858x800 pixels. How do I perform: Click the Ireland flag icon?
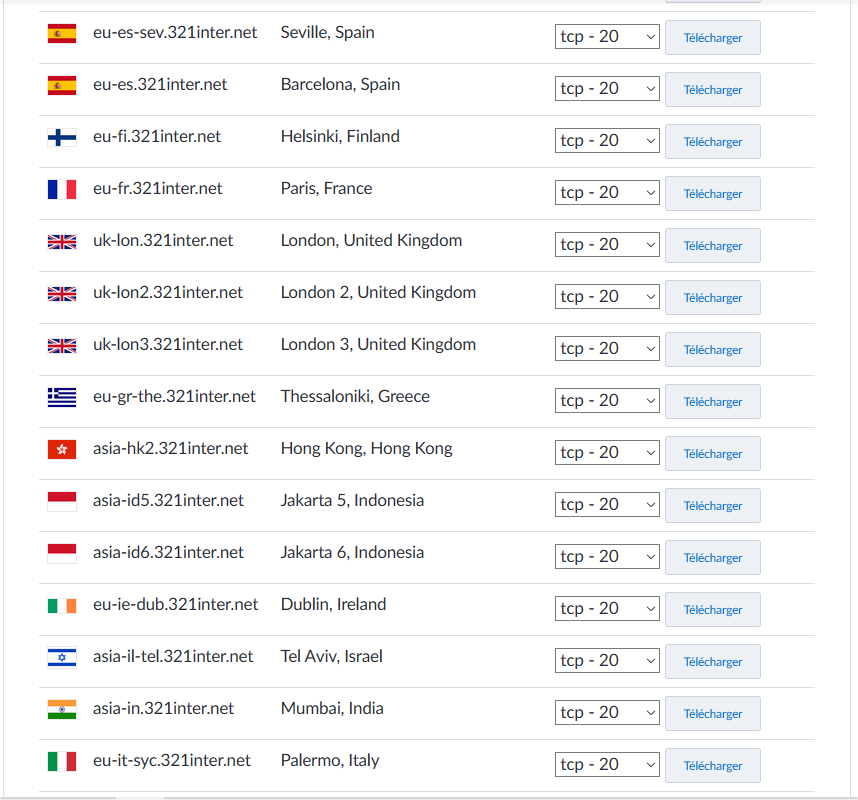(62, 606)
